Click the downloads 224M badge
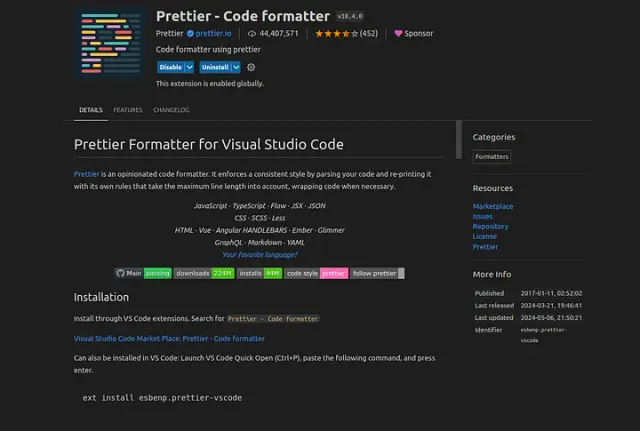Screen dimensions: 640x431 click(204, 273)
